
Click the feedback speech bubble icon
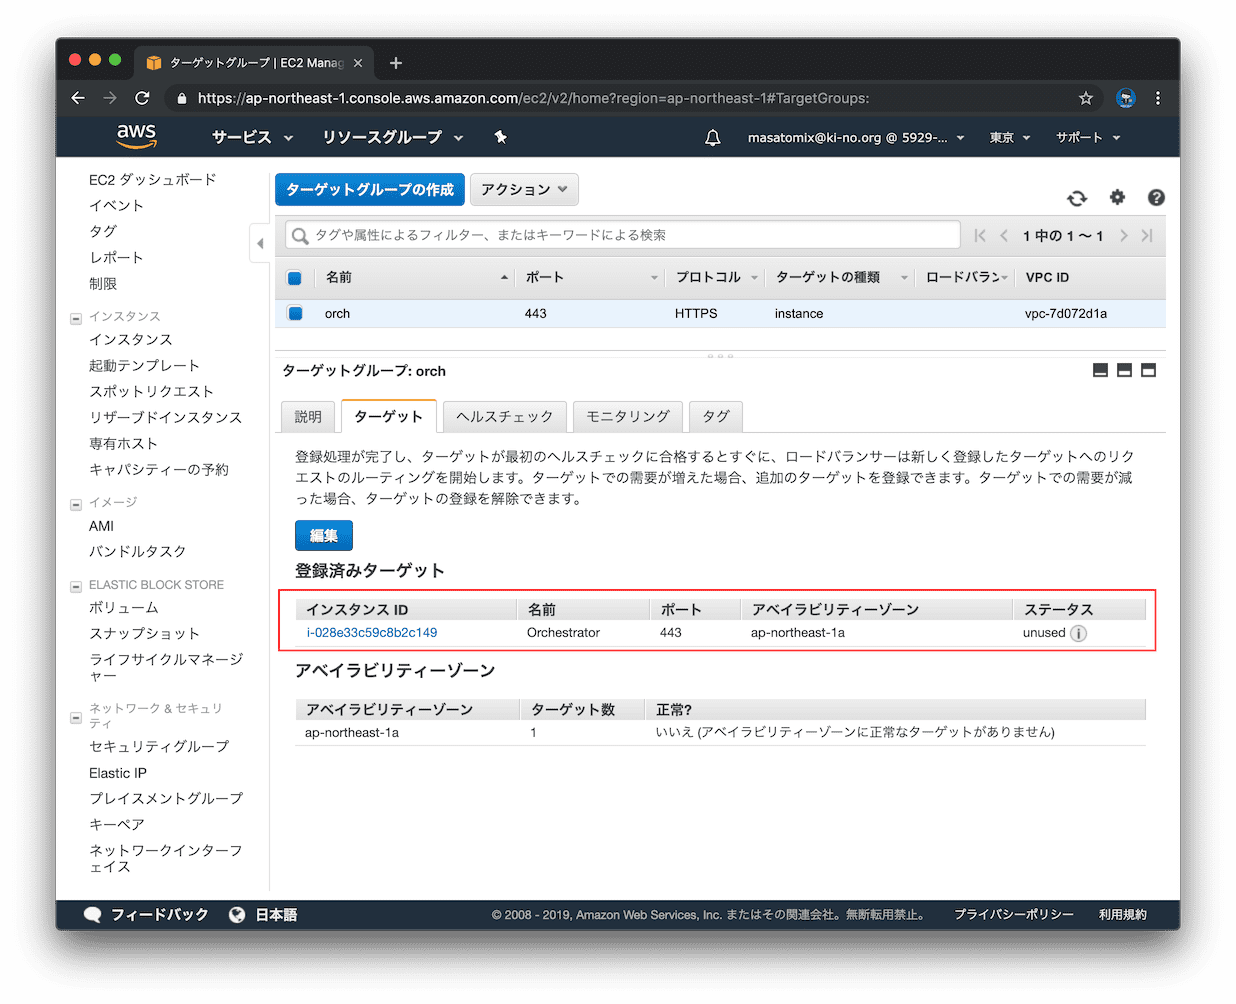tap(92, 915)
